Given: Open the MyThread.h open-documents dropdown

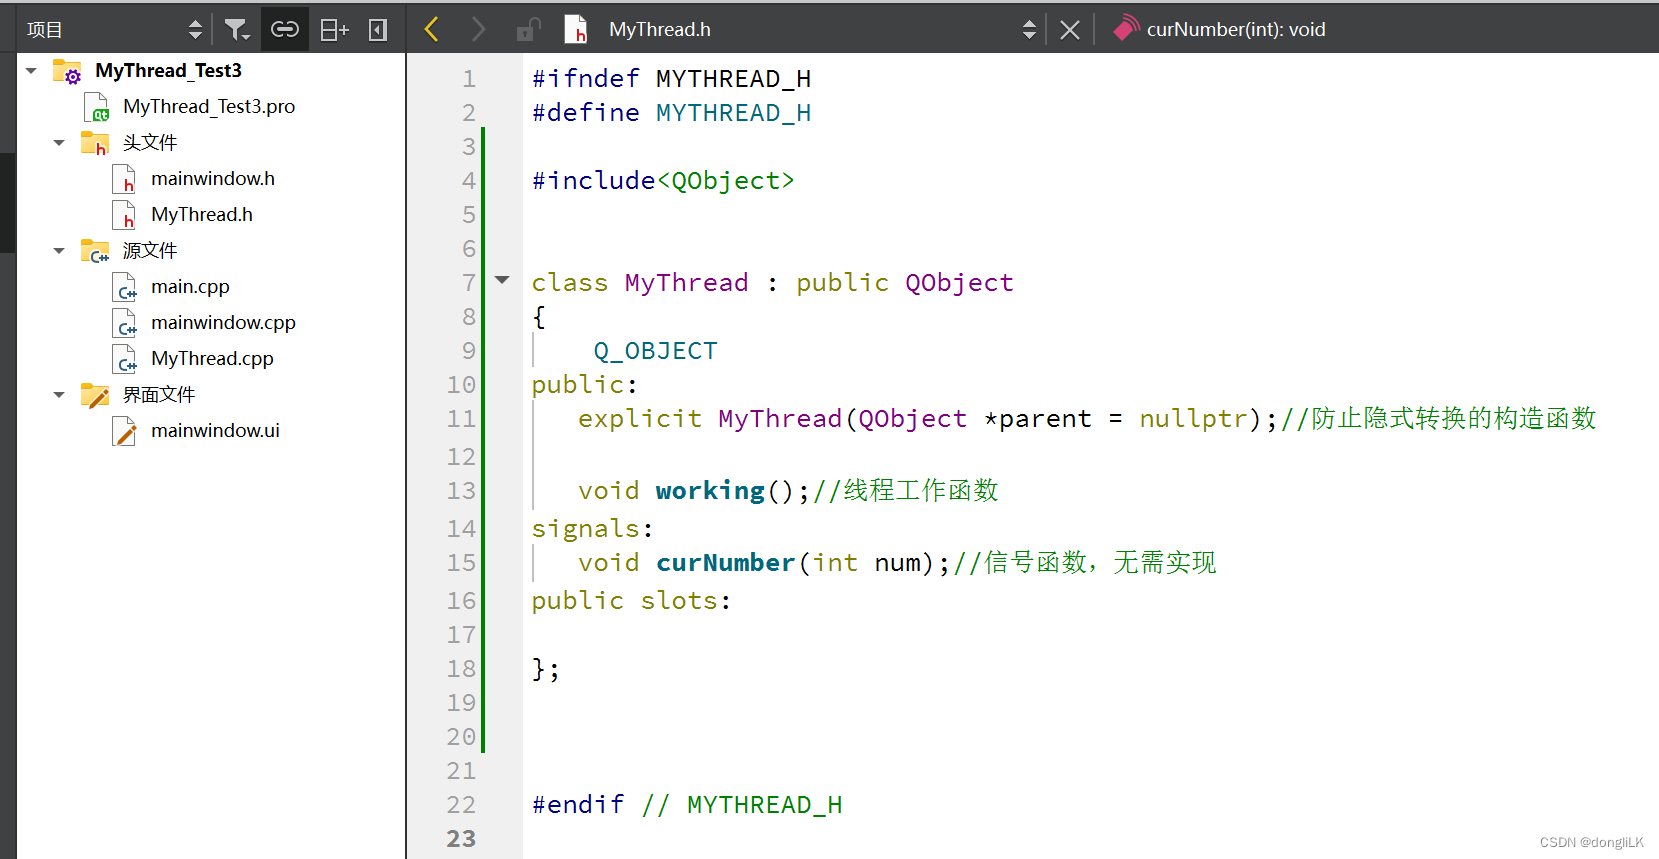Looking at the screenshot, I should pyautogui.click(x=1029, y=30).
